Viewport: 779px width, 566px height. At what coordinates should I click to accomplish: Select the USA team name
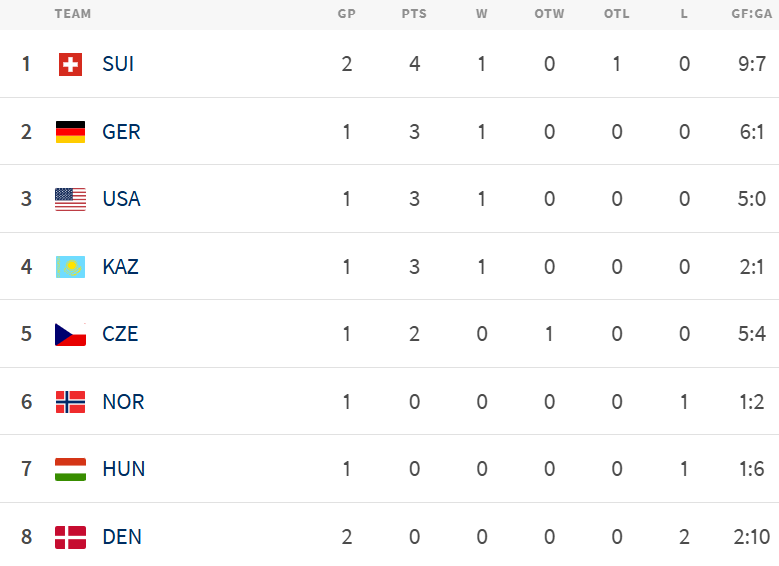point(121,199)
